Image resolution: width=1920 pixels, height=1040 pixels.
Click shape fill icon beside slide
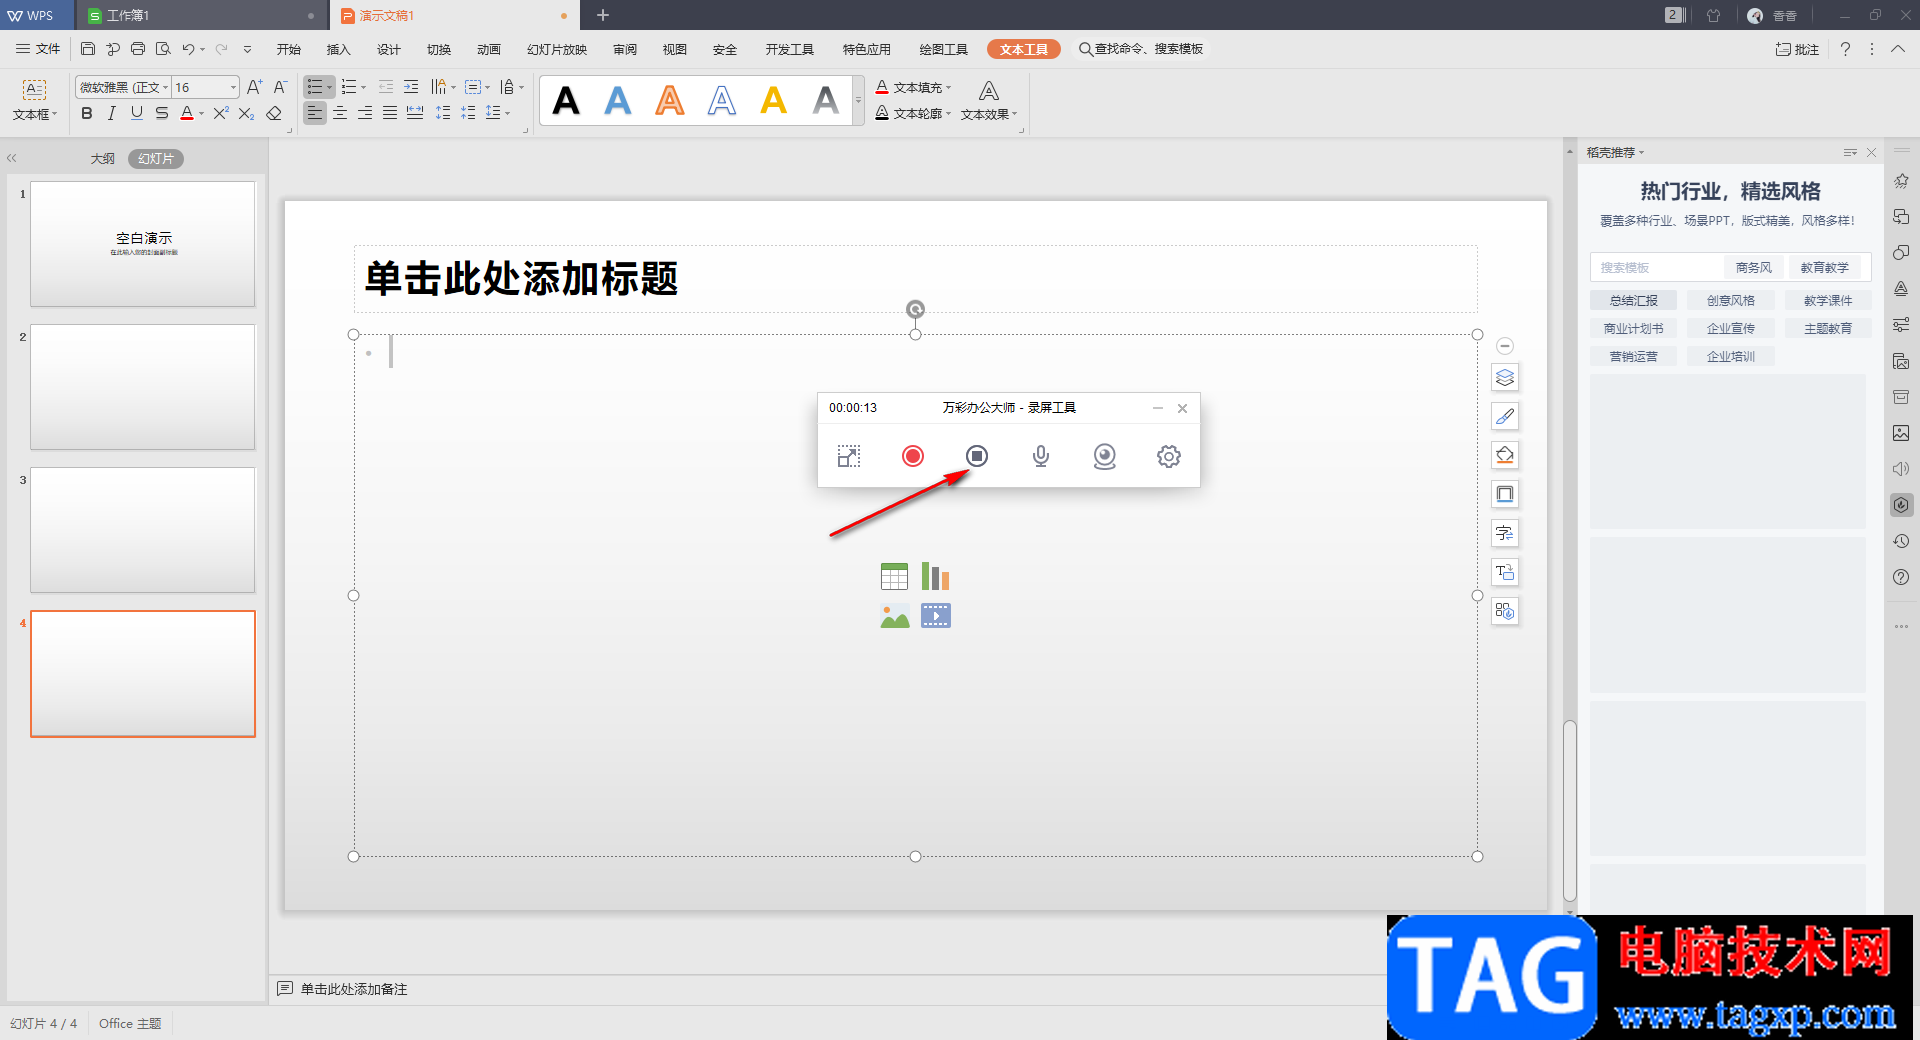1505,456
